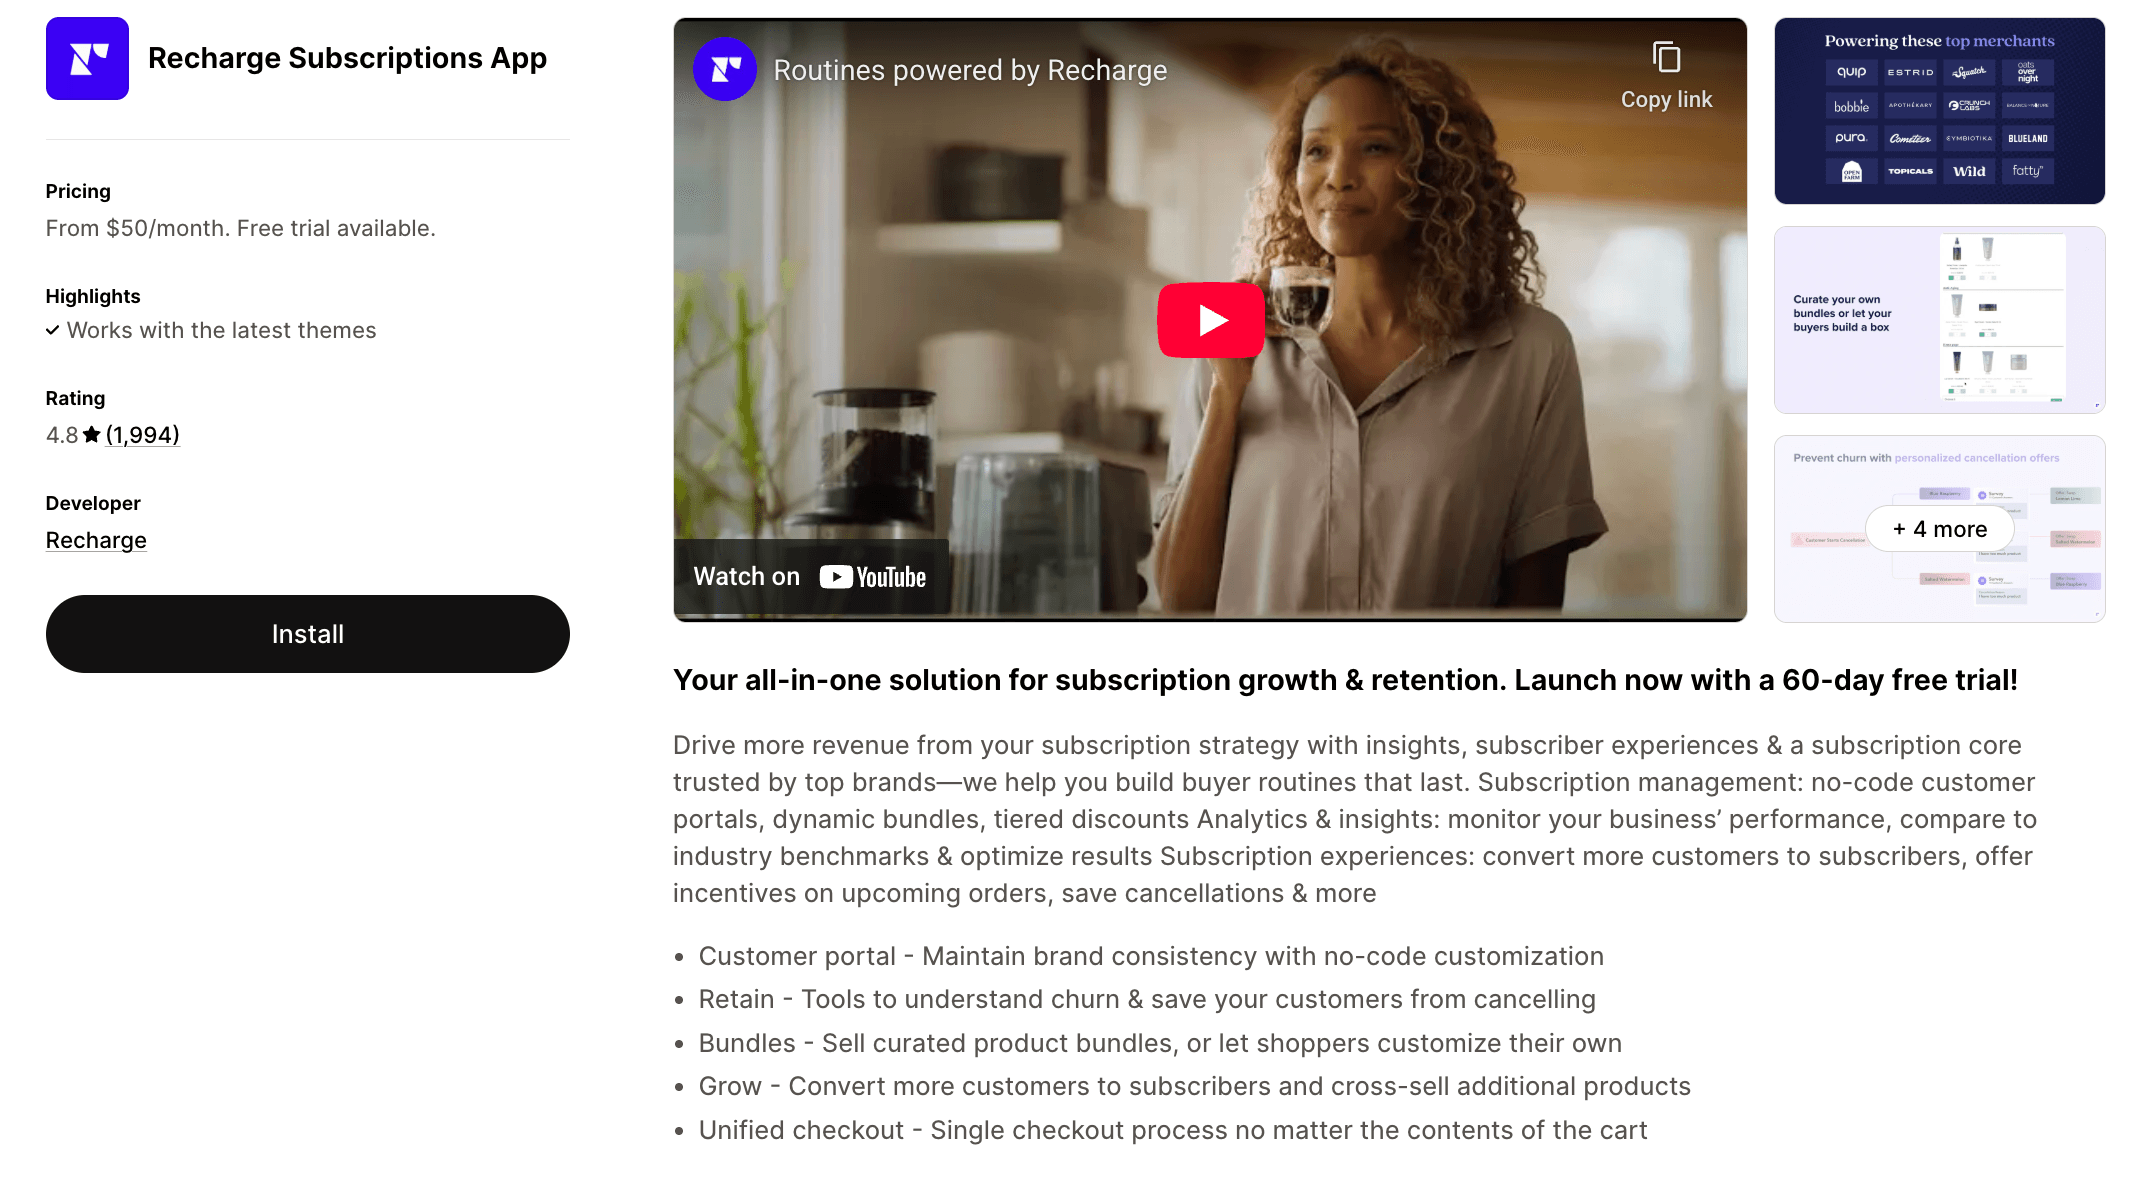This screenshot has height=1186, width=2140.
Task: Open the bundles build-a-box screenshot thumbnail
Action: [x=1939, y=320]
